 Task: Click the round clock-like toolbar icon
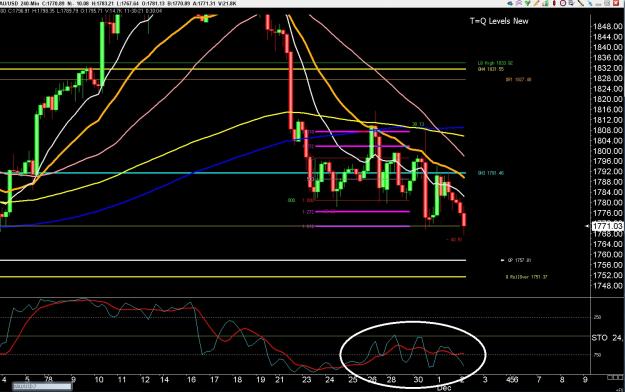[563, 3]
